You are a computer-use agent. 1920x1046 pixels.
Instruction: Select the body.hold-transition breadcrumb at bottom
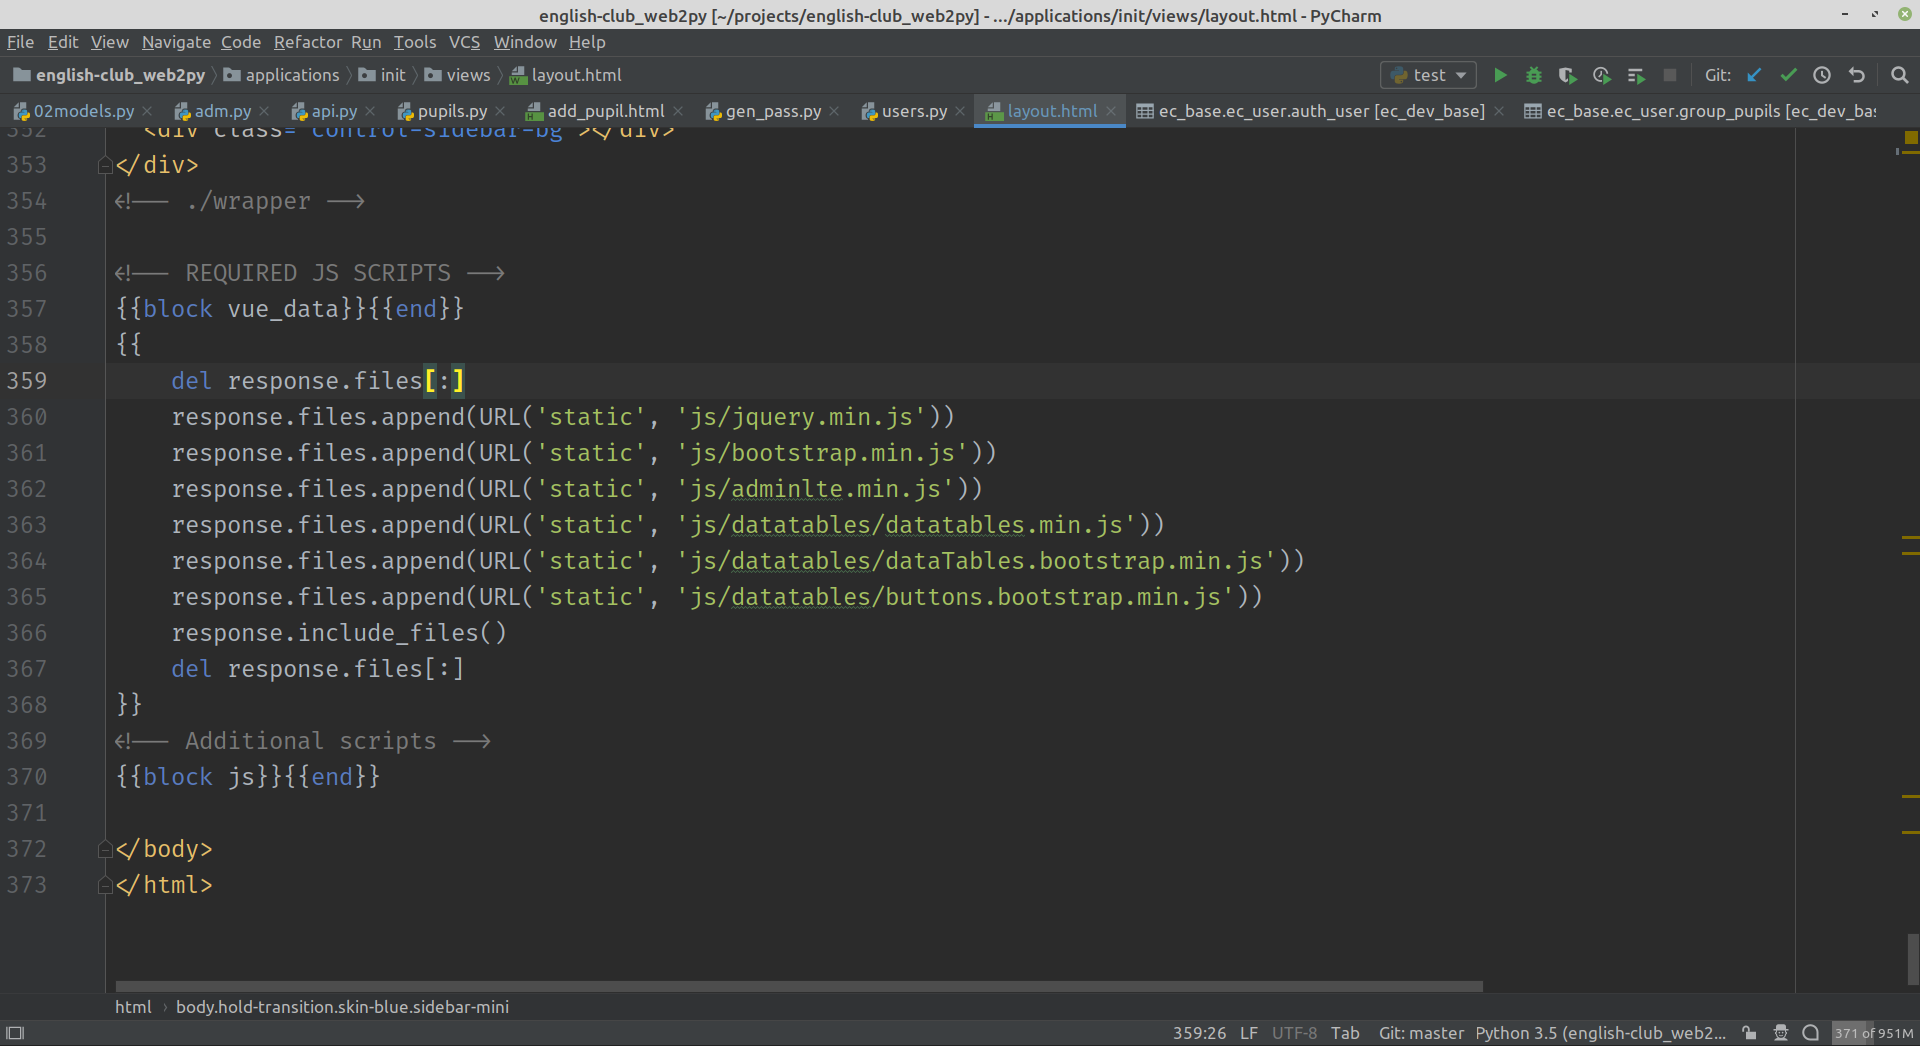[342, 1007]
